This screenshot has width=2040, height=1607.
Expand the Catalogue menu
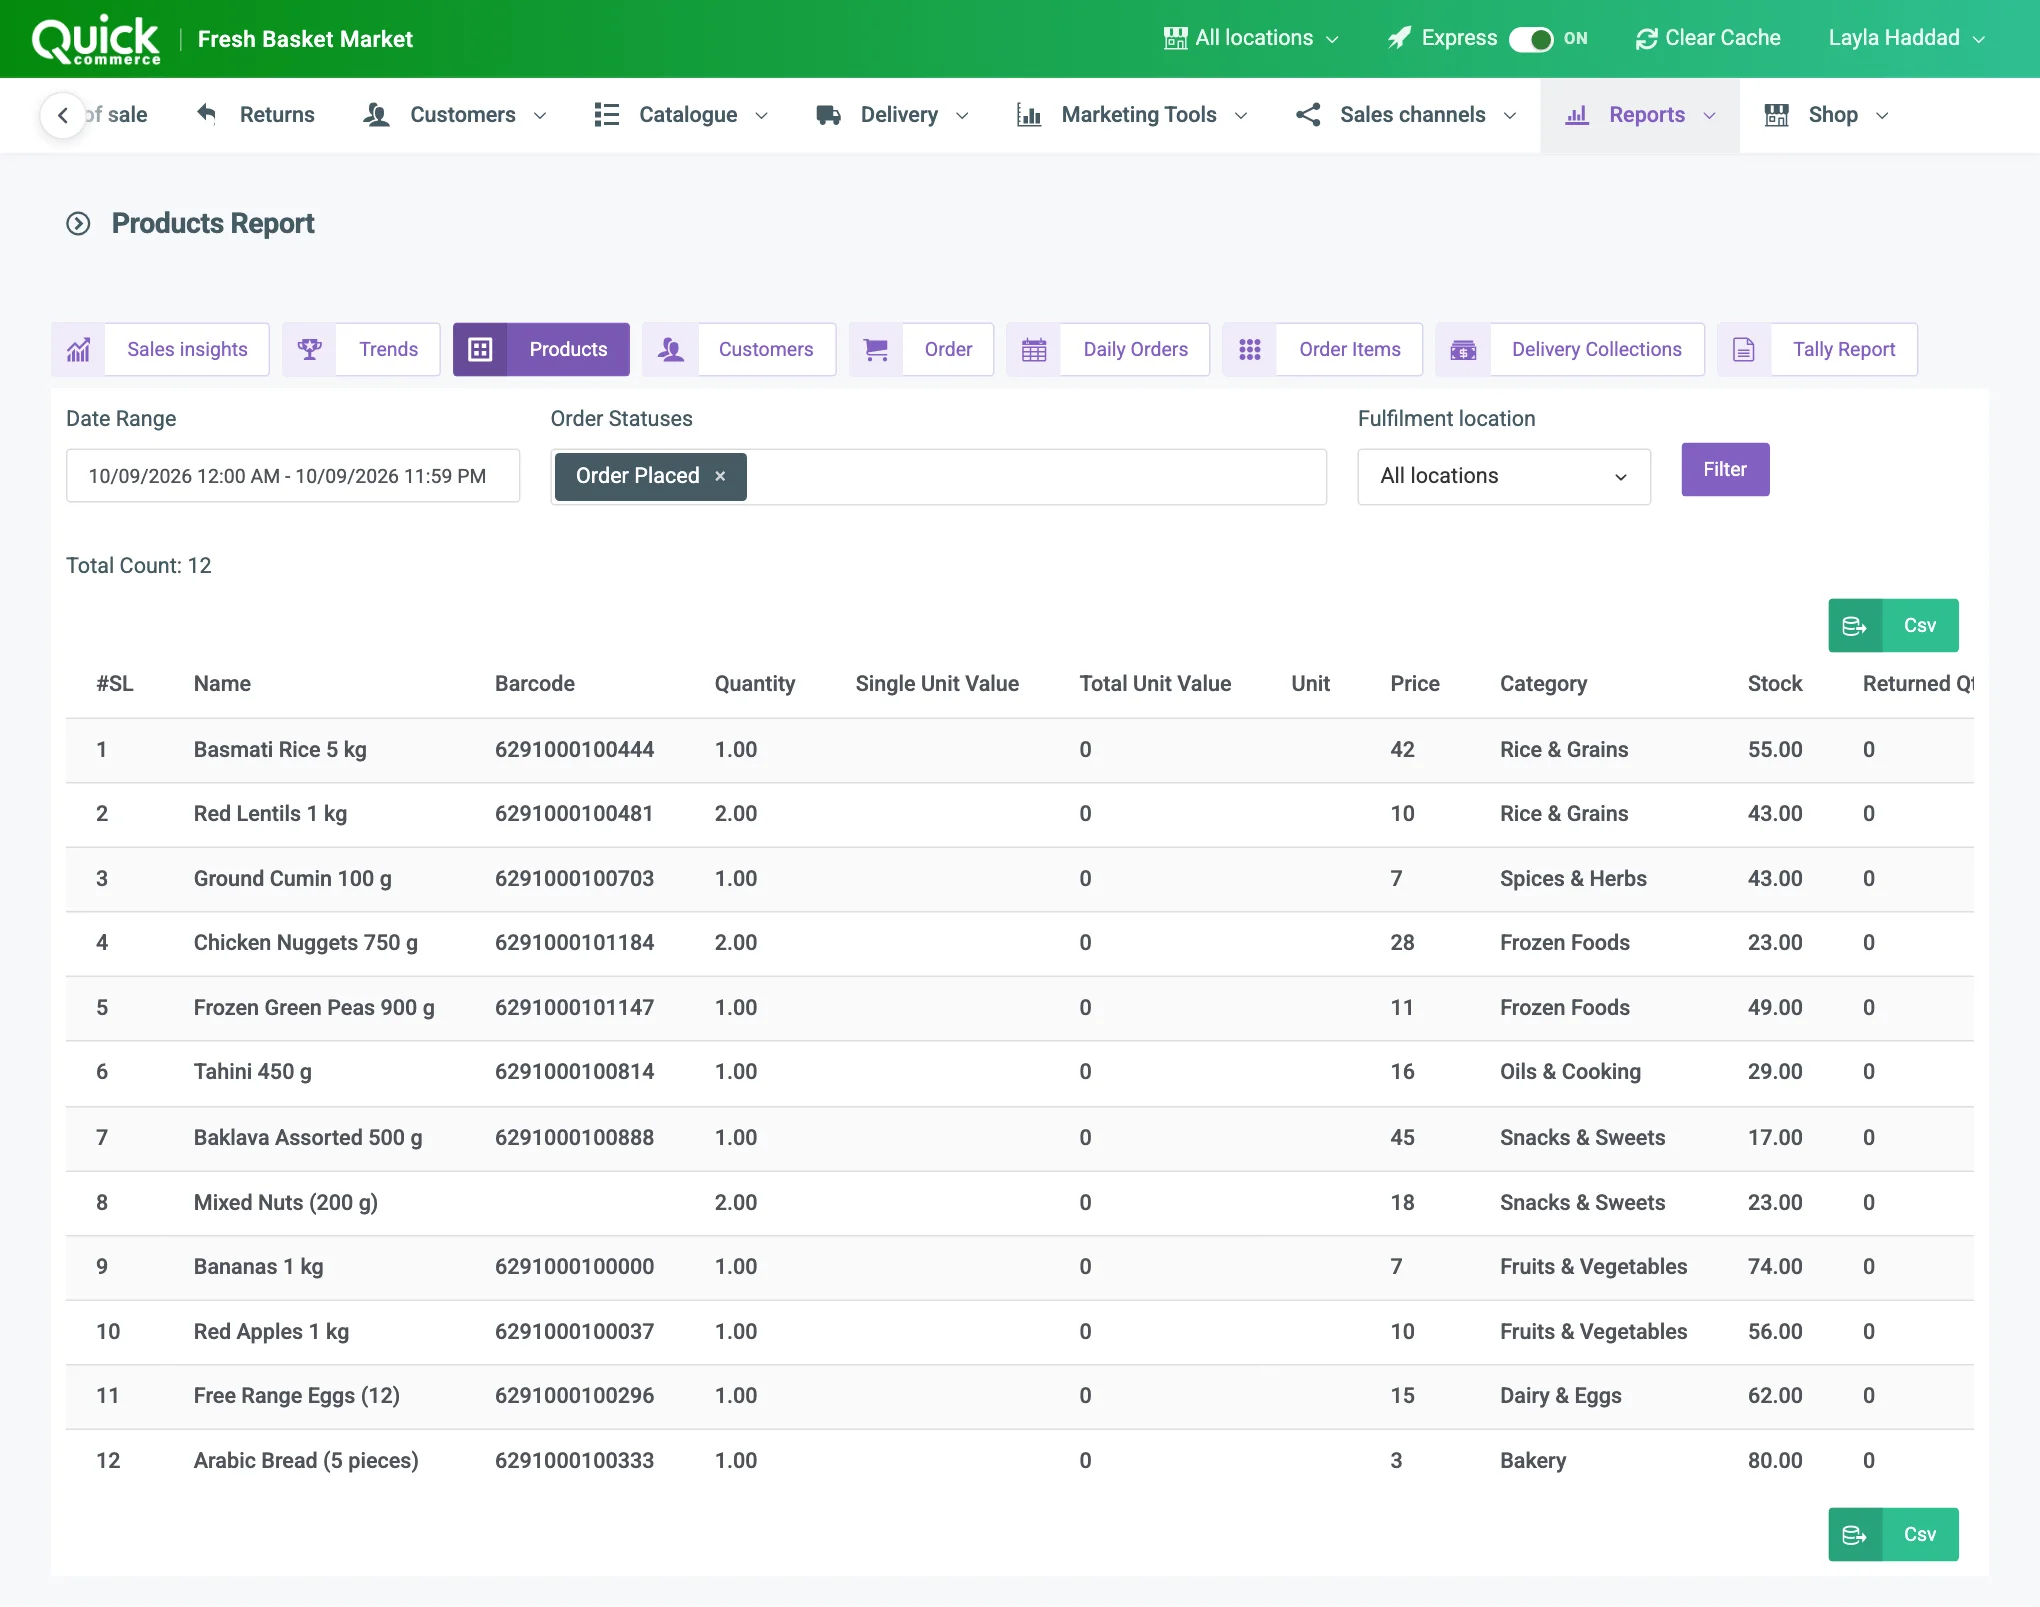click(681, 115)
